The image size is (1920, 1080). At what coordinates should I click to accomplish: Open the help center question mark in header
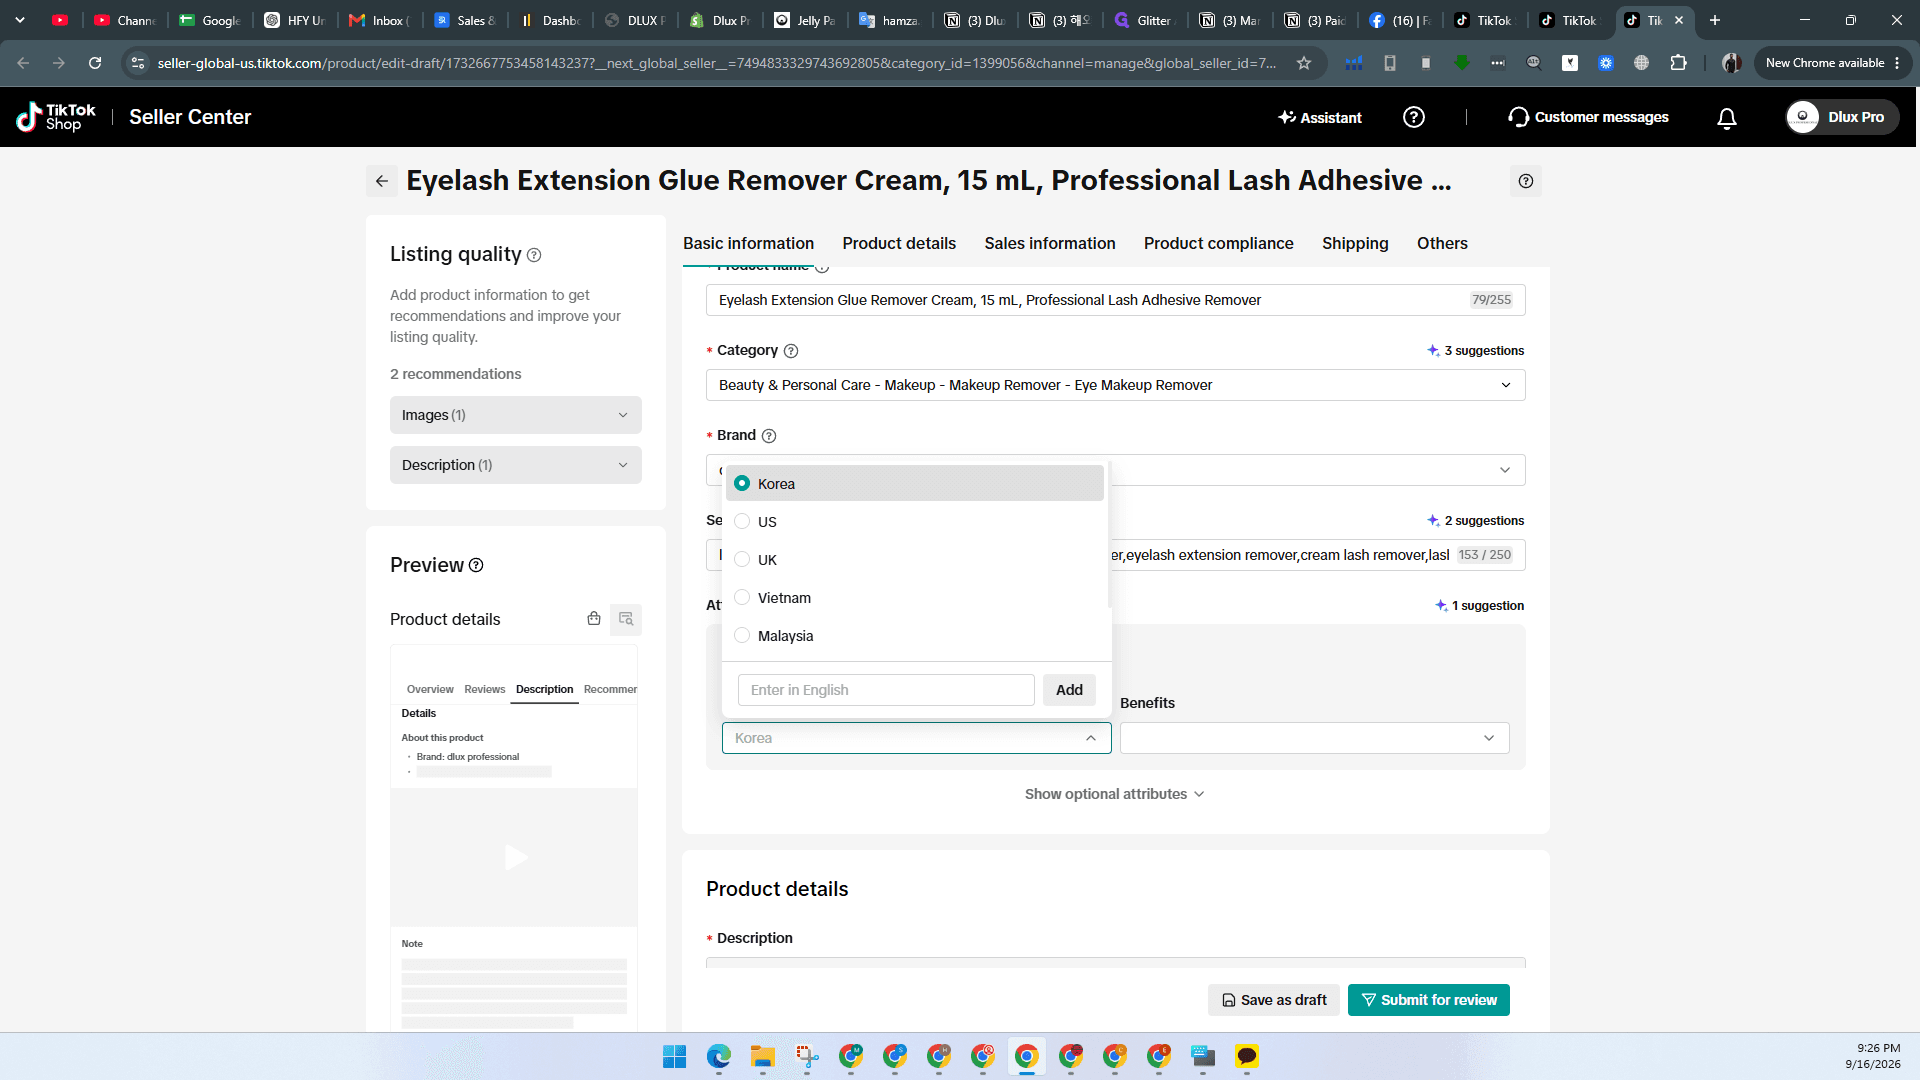[1414, 117]
